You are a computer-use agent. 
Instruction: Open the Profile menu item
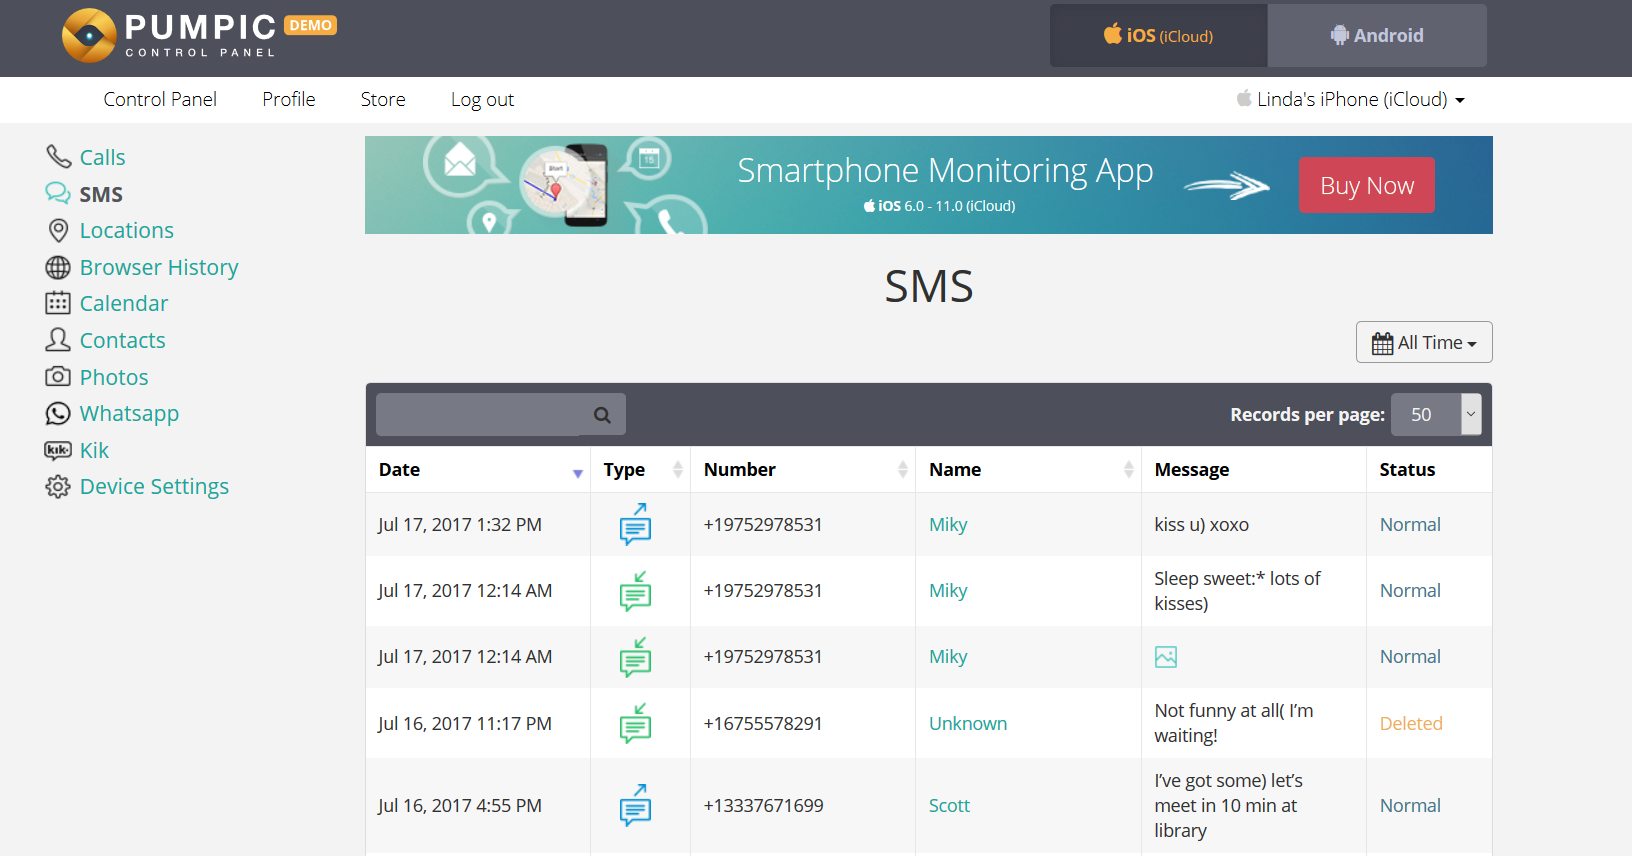coord(288,100)
